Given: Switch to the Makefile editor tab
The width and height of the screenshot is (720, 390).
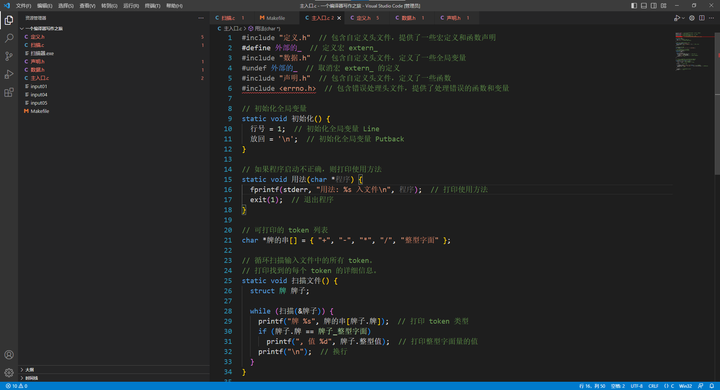Looking at the screenshot, I should click(272, 18).
